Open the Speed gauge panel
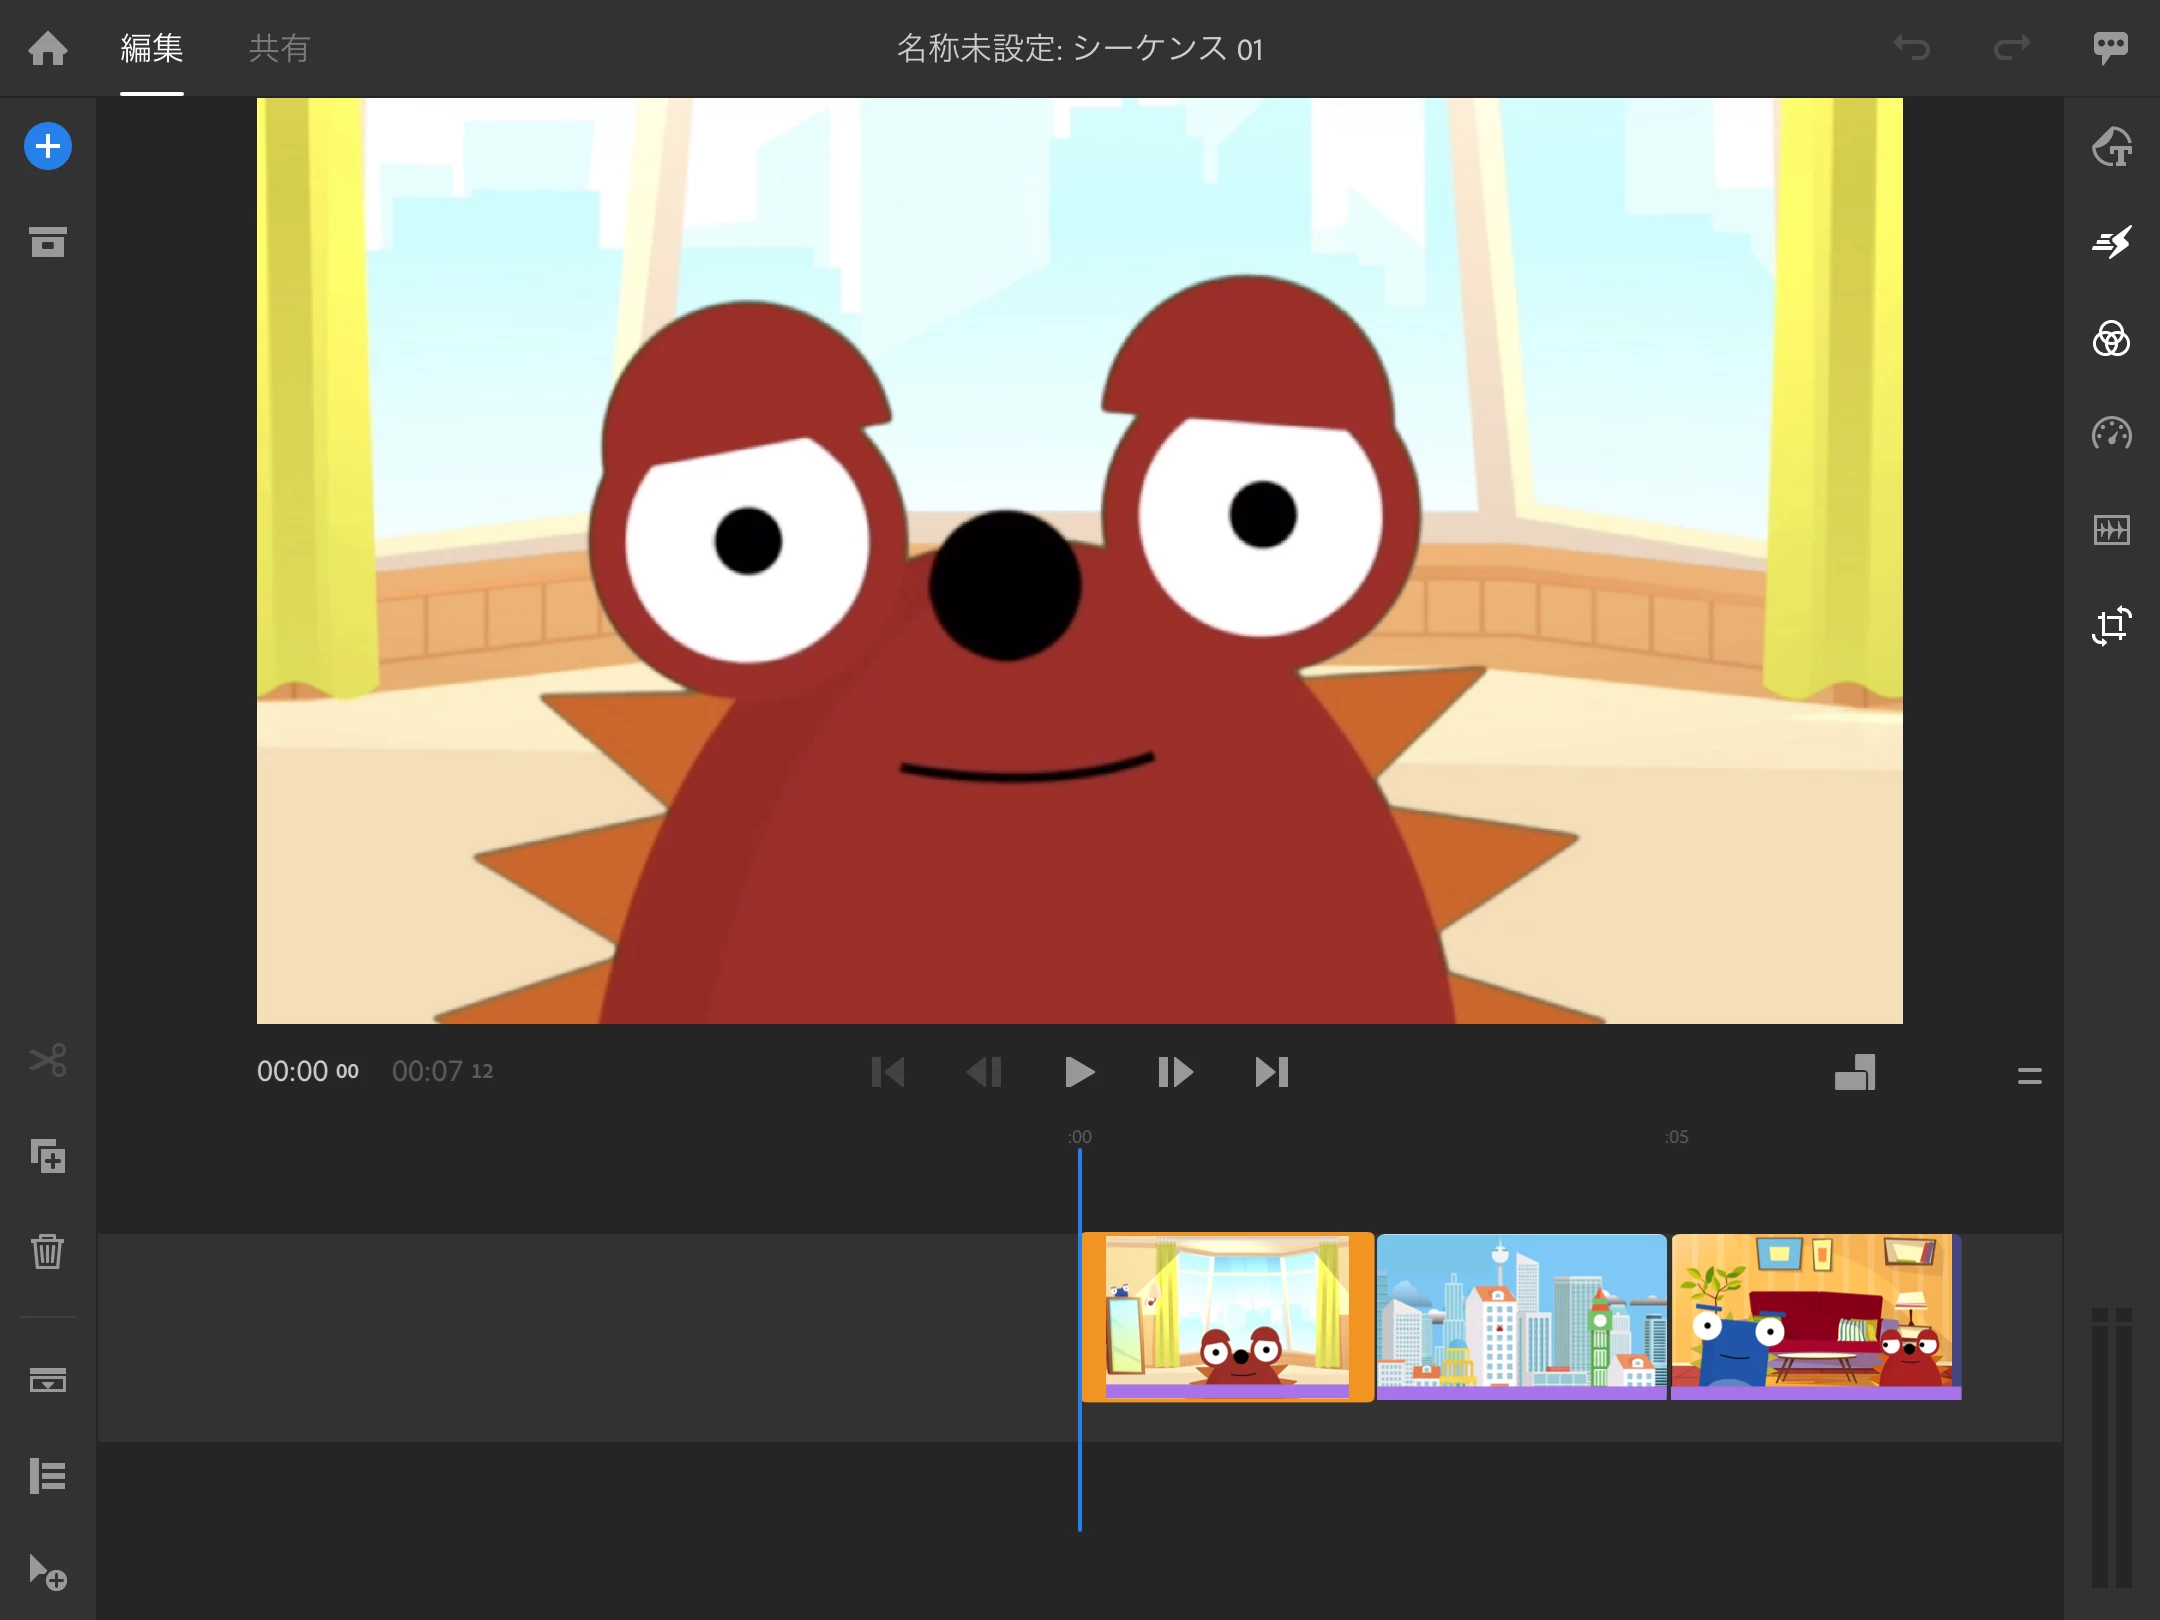The height and width of the screenshot is (1620, 2160). pos(2111,434)
